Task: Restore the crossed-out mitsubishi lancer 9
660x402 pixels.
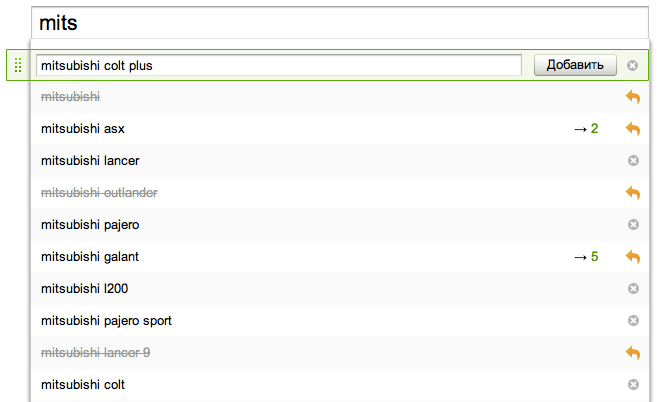Action: [x=632, y=353]
